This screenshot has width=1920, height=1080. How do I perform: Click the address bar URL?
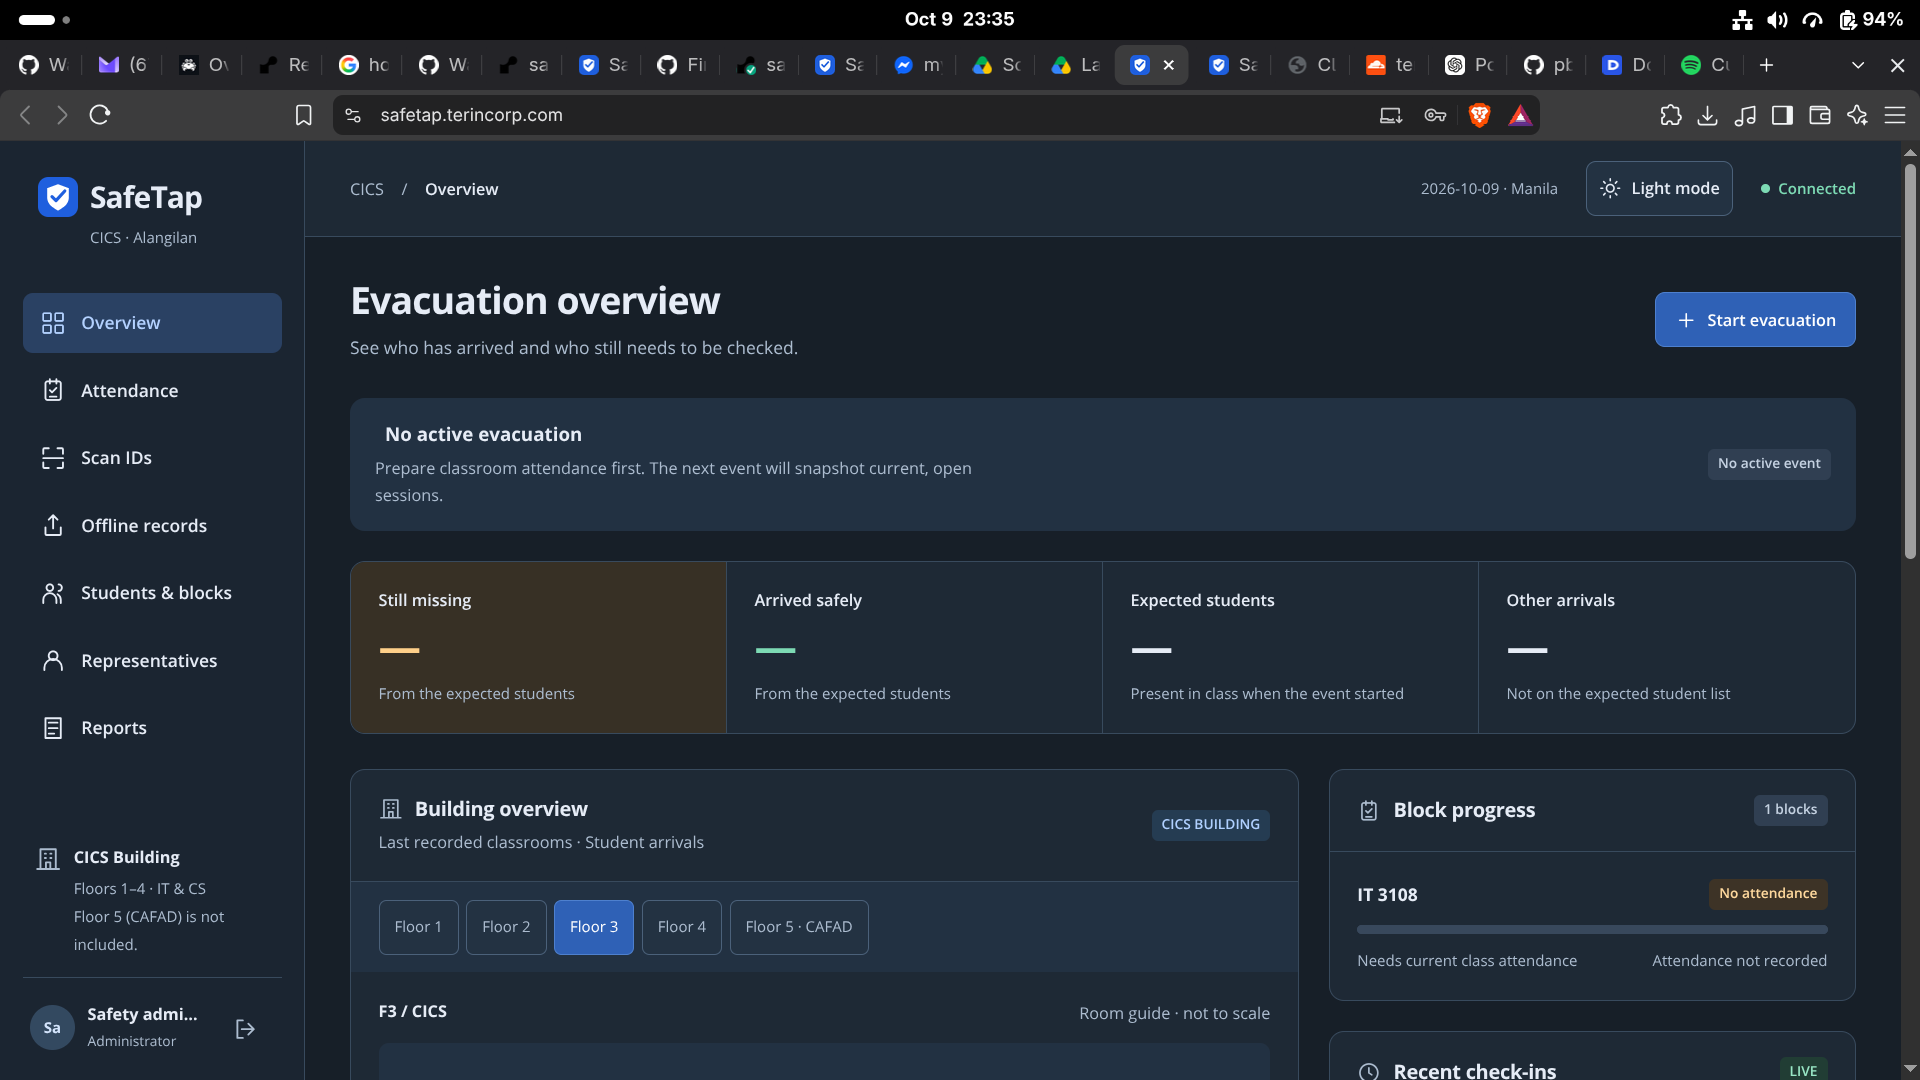471,115
